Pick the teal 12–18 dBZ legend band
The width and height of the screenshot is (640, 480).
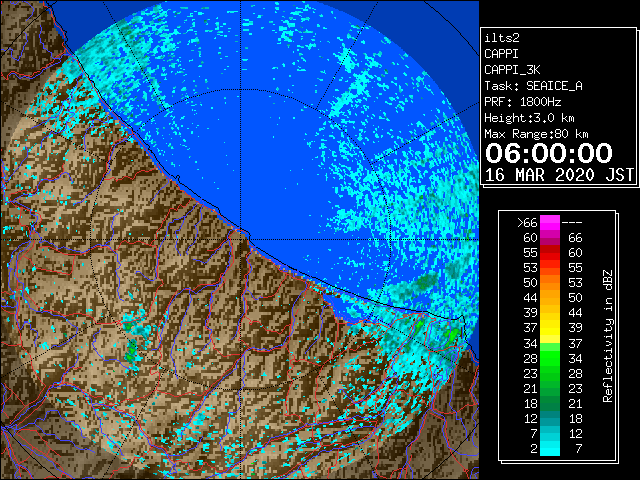click(550, 418)
